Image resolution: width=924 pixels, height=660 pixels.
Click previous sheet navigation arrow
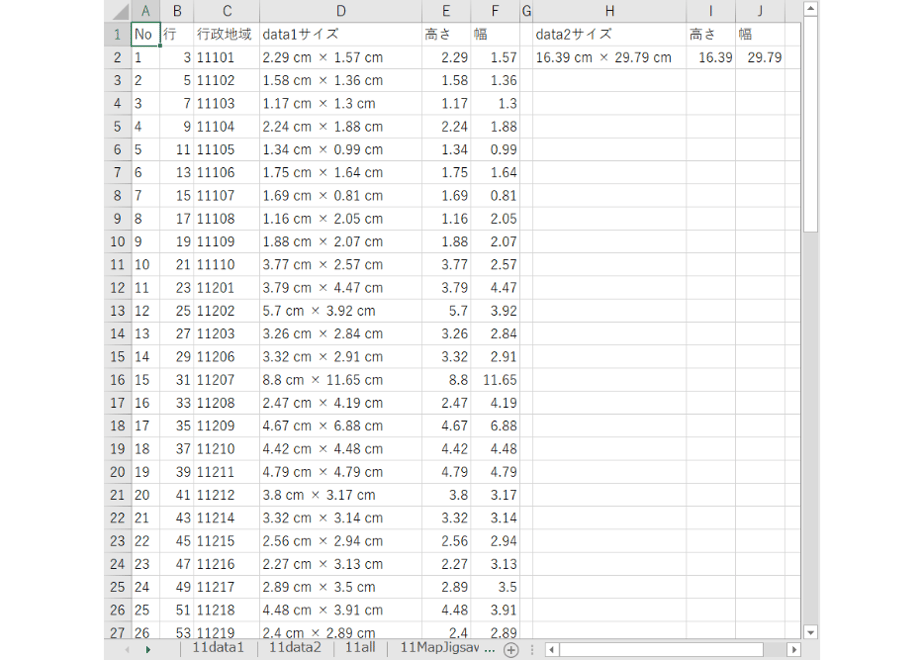click(x=127, y=649)
